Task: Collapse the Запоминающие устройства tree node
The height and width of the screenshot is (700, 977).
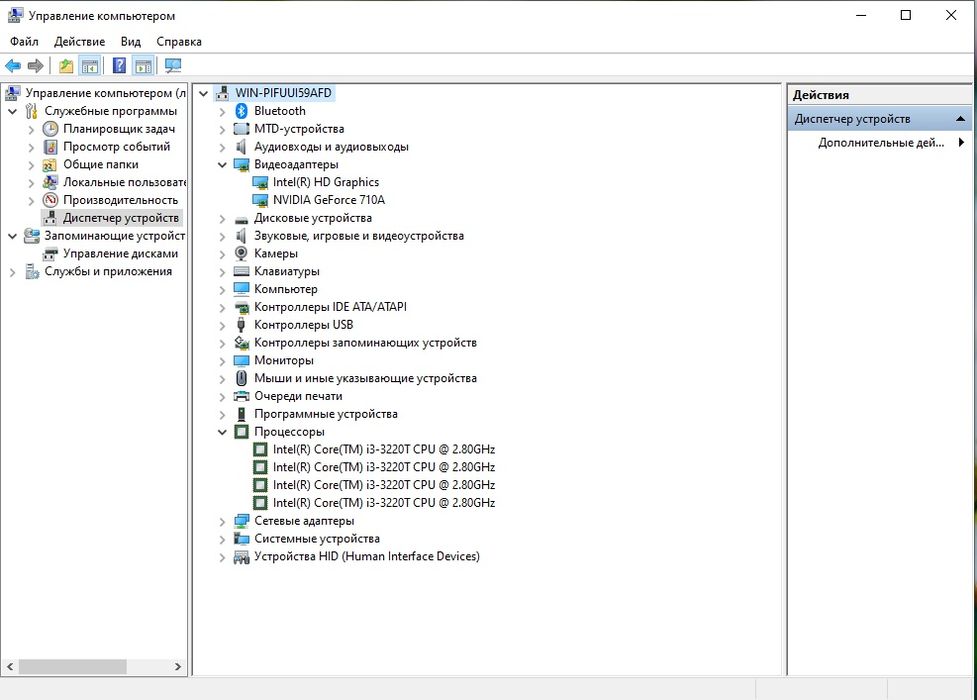Action: (12, 236)
